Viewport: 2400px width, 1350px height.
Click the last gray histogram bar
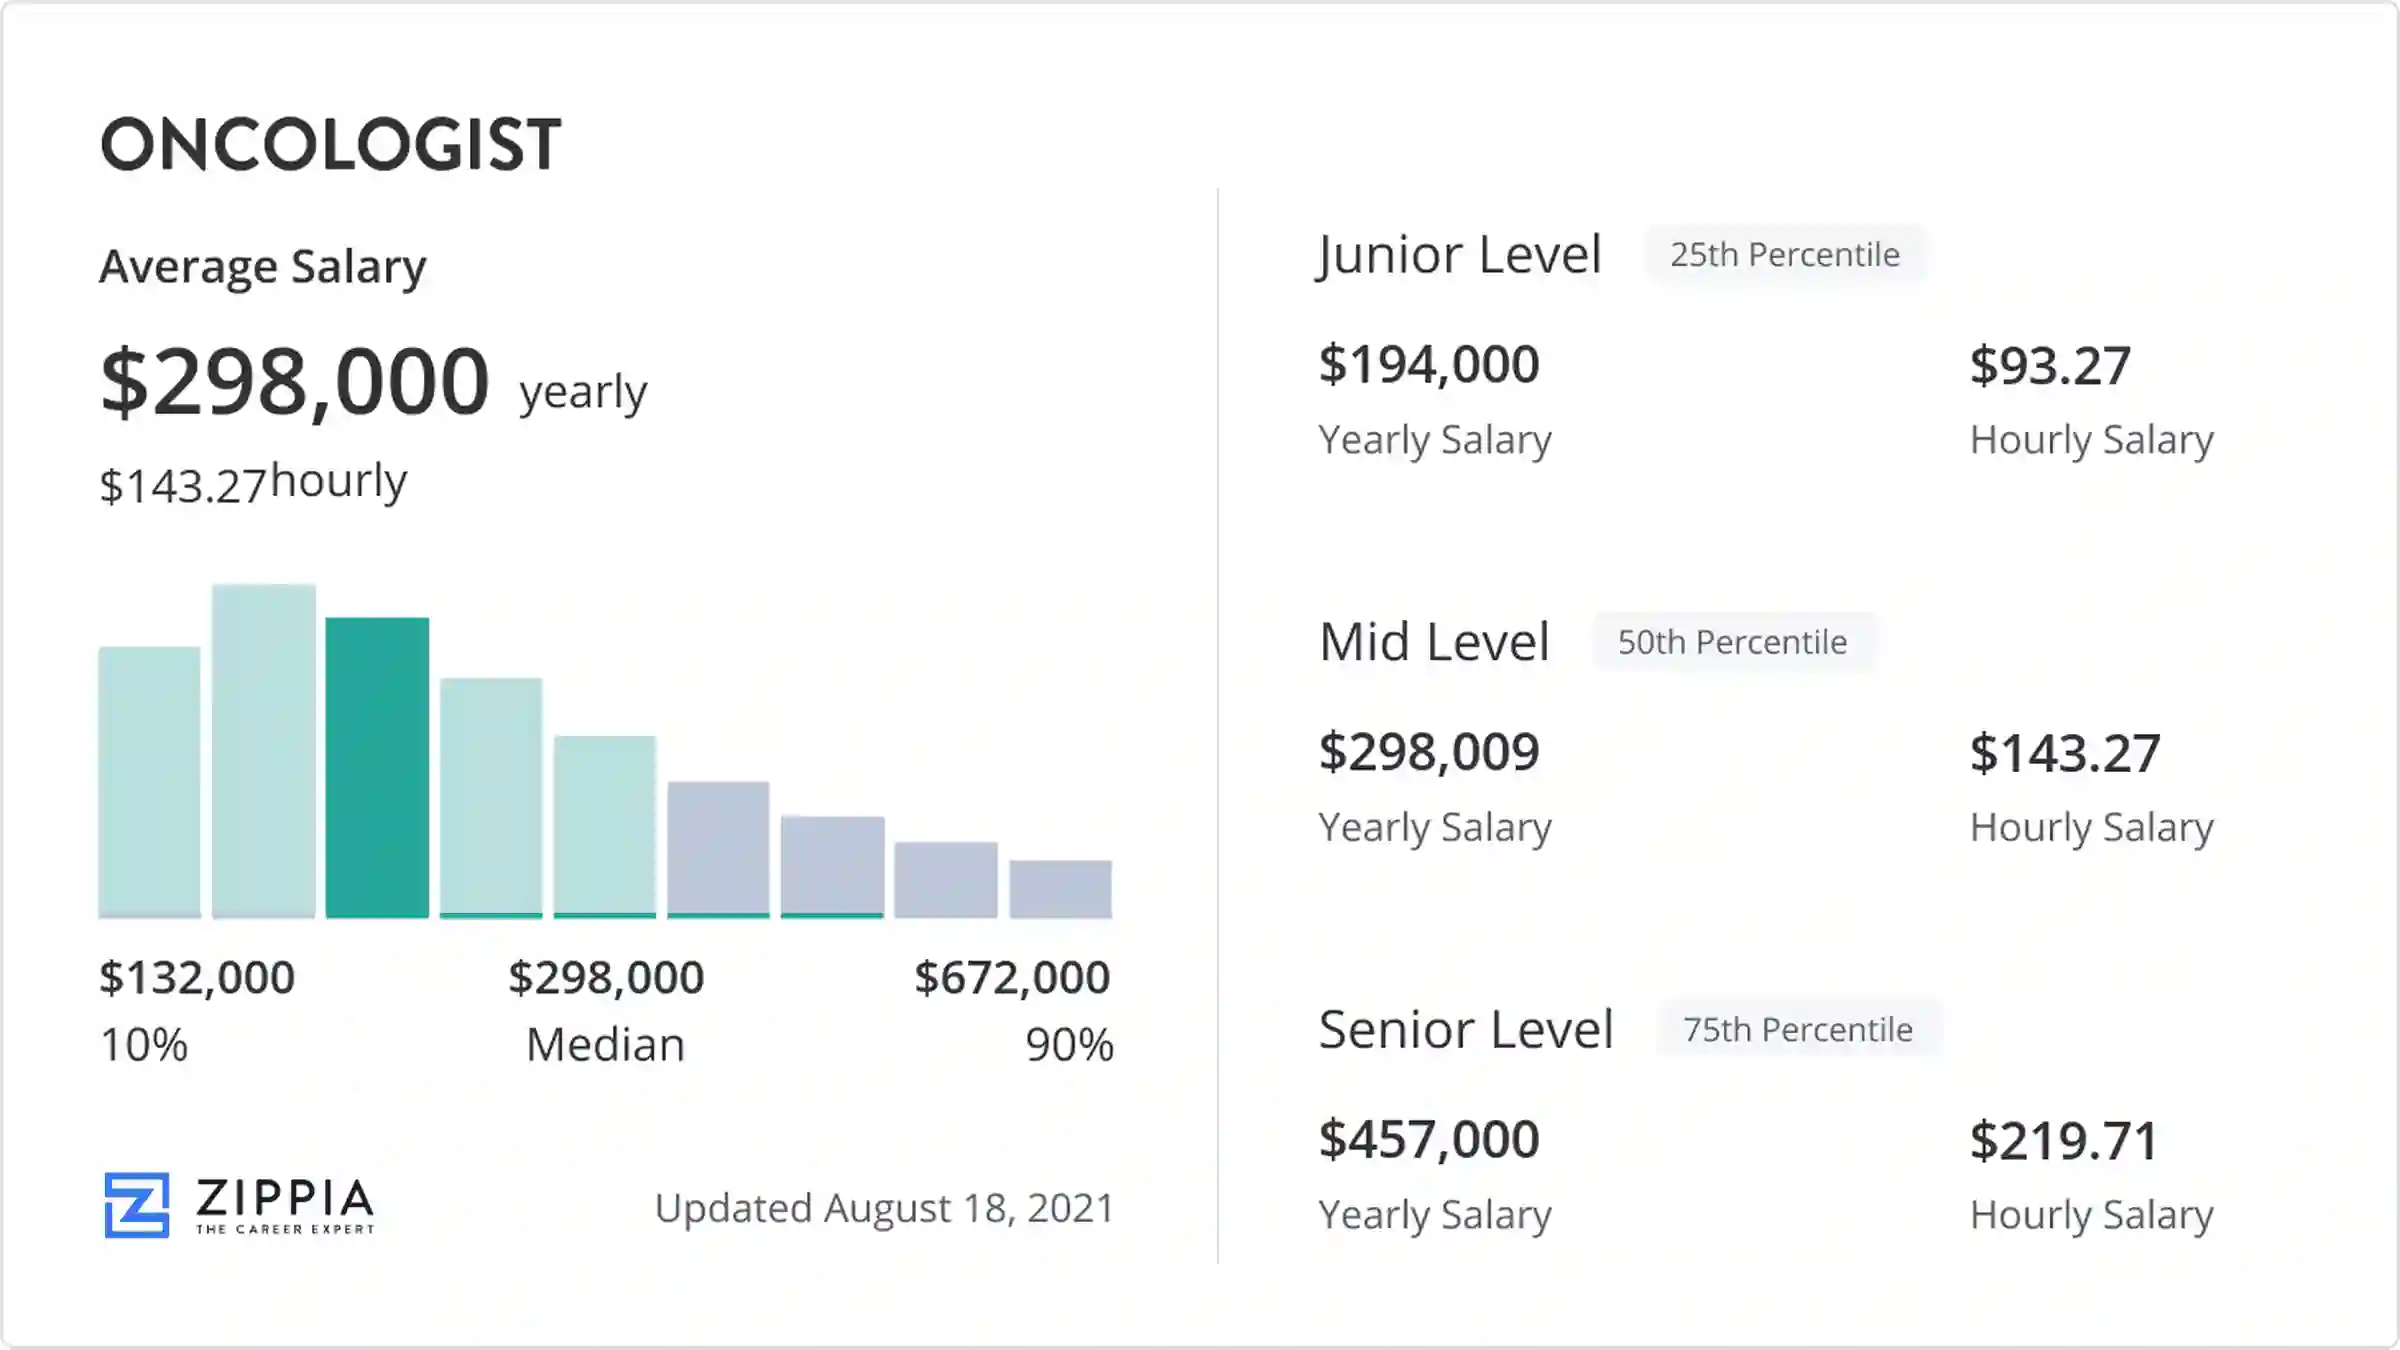(x=1060, y=888)
